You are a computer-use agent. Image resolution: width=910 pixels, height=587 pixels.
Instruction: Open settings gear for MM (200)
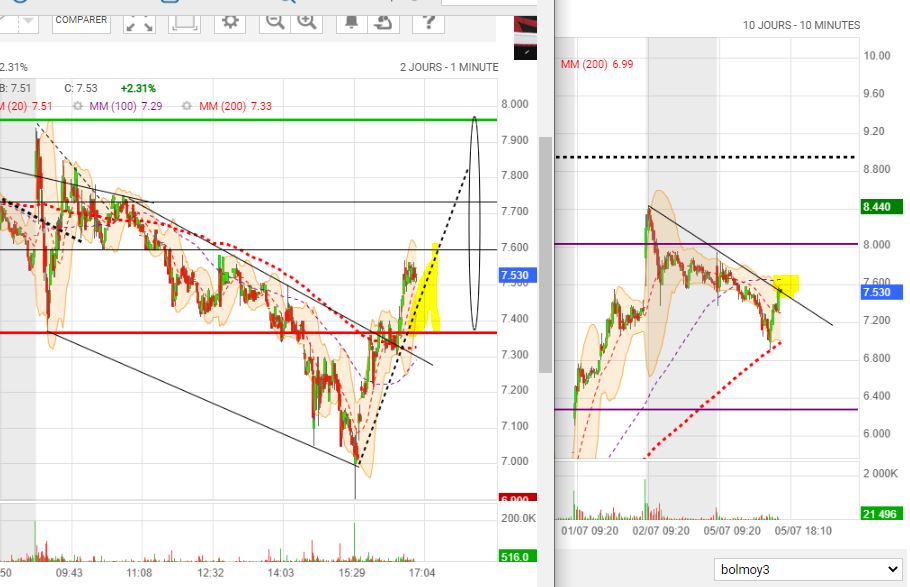pos(186,106)
